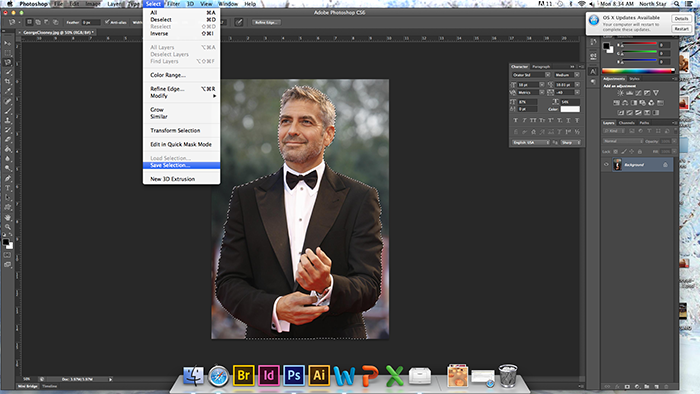700x394 pixels.
Task: Choose Save Selection... menu item
Action: tap(181, 165)
